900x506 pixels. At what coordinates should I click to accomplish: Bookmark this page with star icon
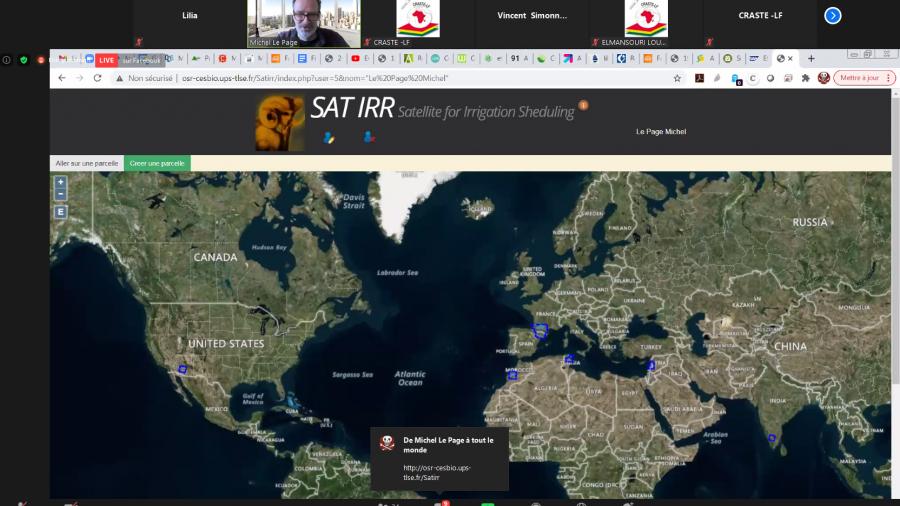point(677,78)
